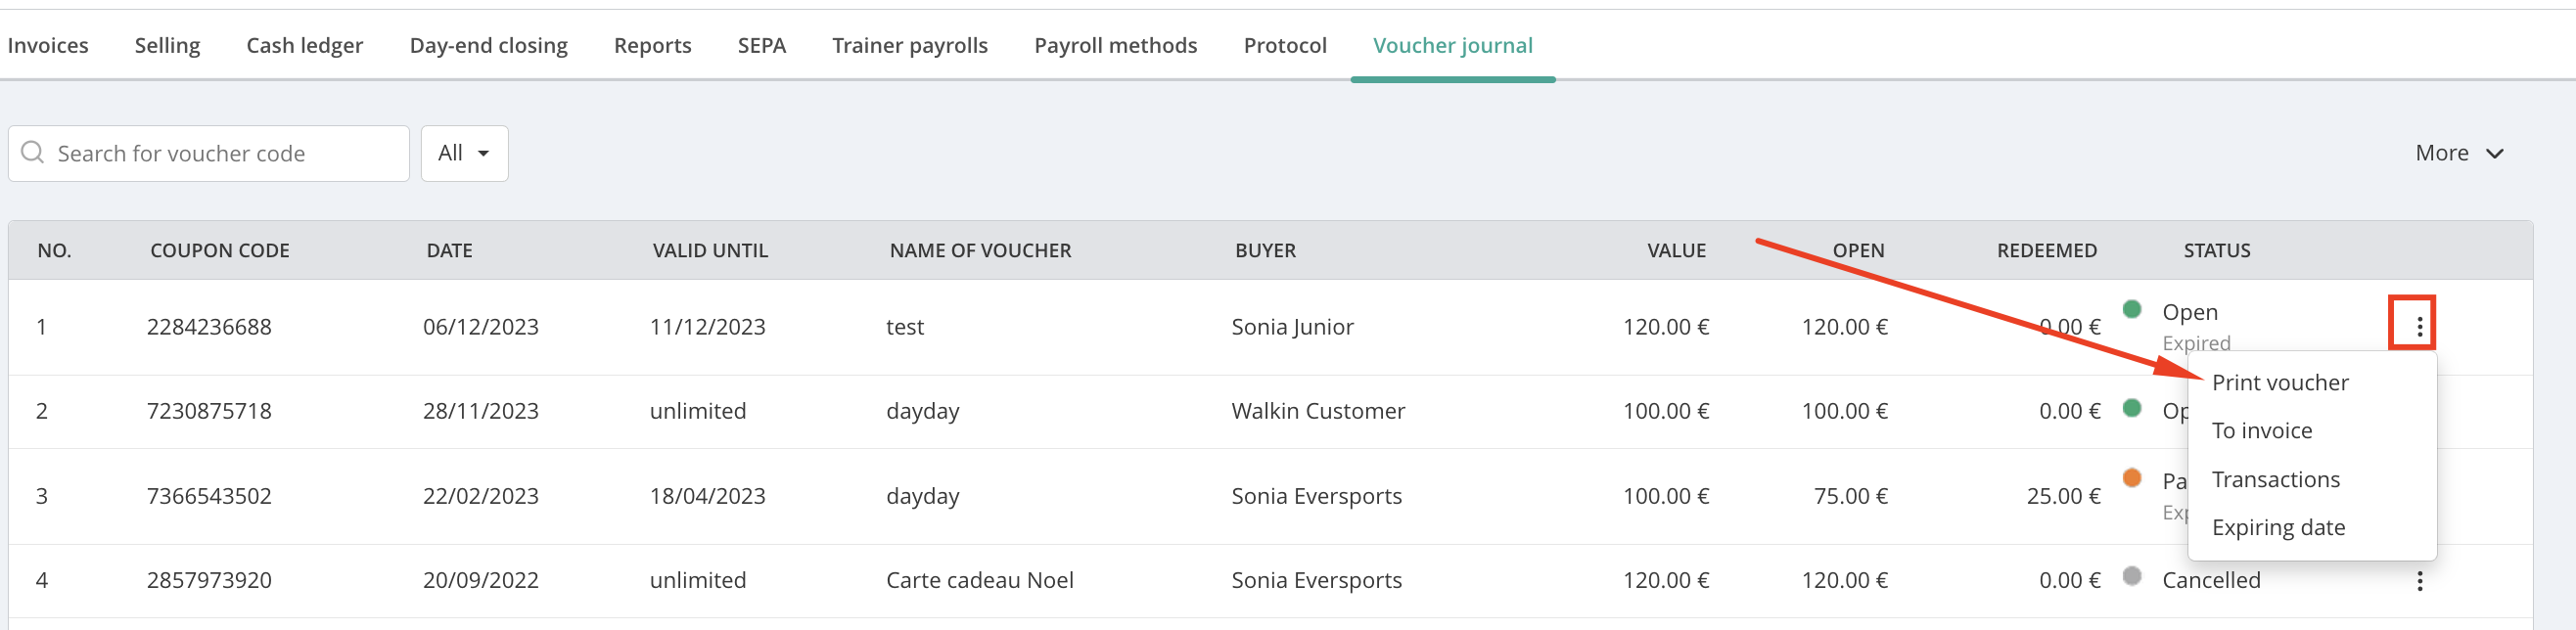Expand the All filter dropdown
This screenshot has width=2576, height=630.
[464, 153]
